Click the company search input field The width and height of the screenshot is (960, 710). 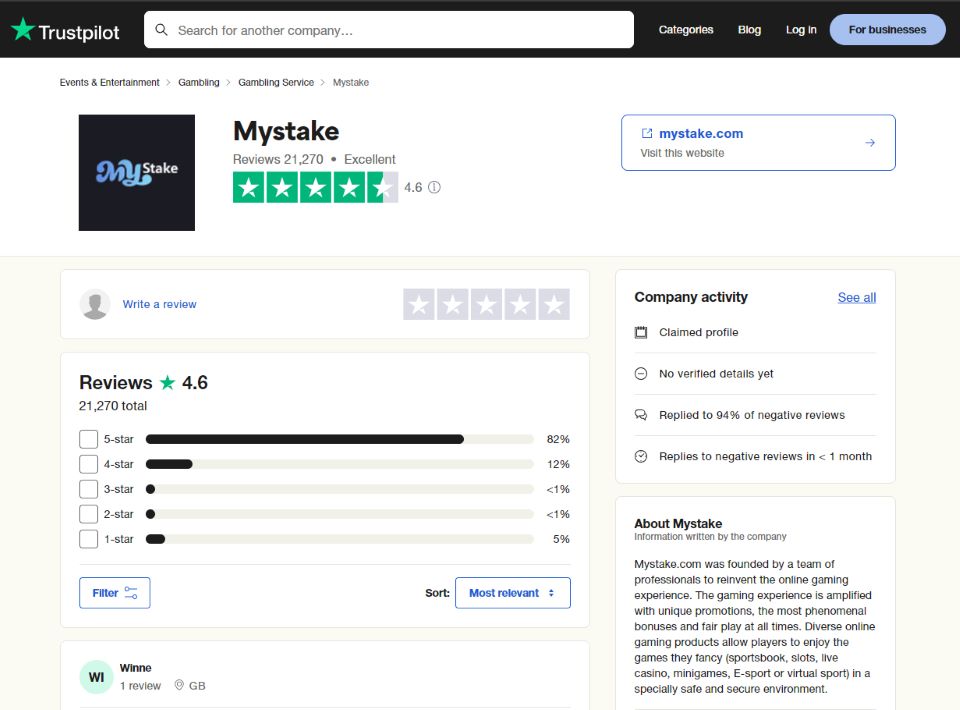[390, 30]
